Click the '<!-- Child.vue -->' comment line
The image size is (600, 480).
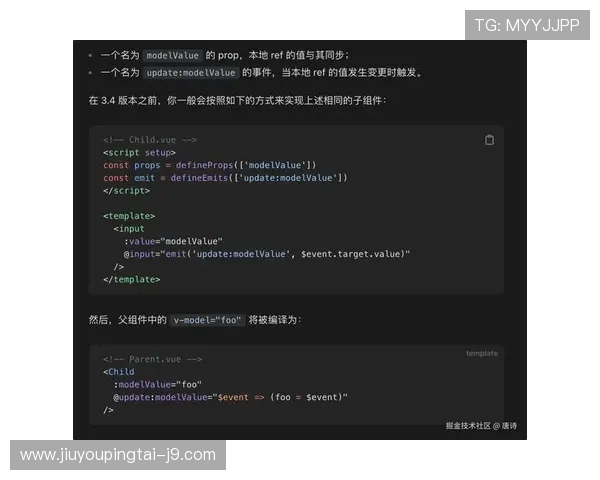pos(150,140)
